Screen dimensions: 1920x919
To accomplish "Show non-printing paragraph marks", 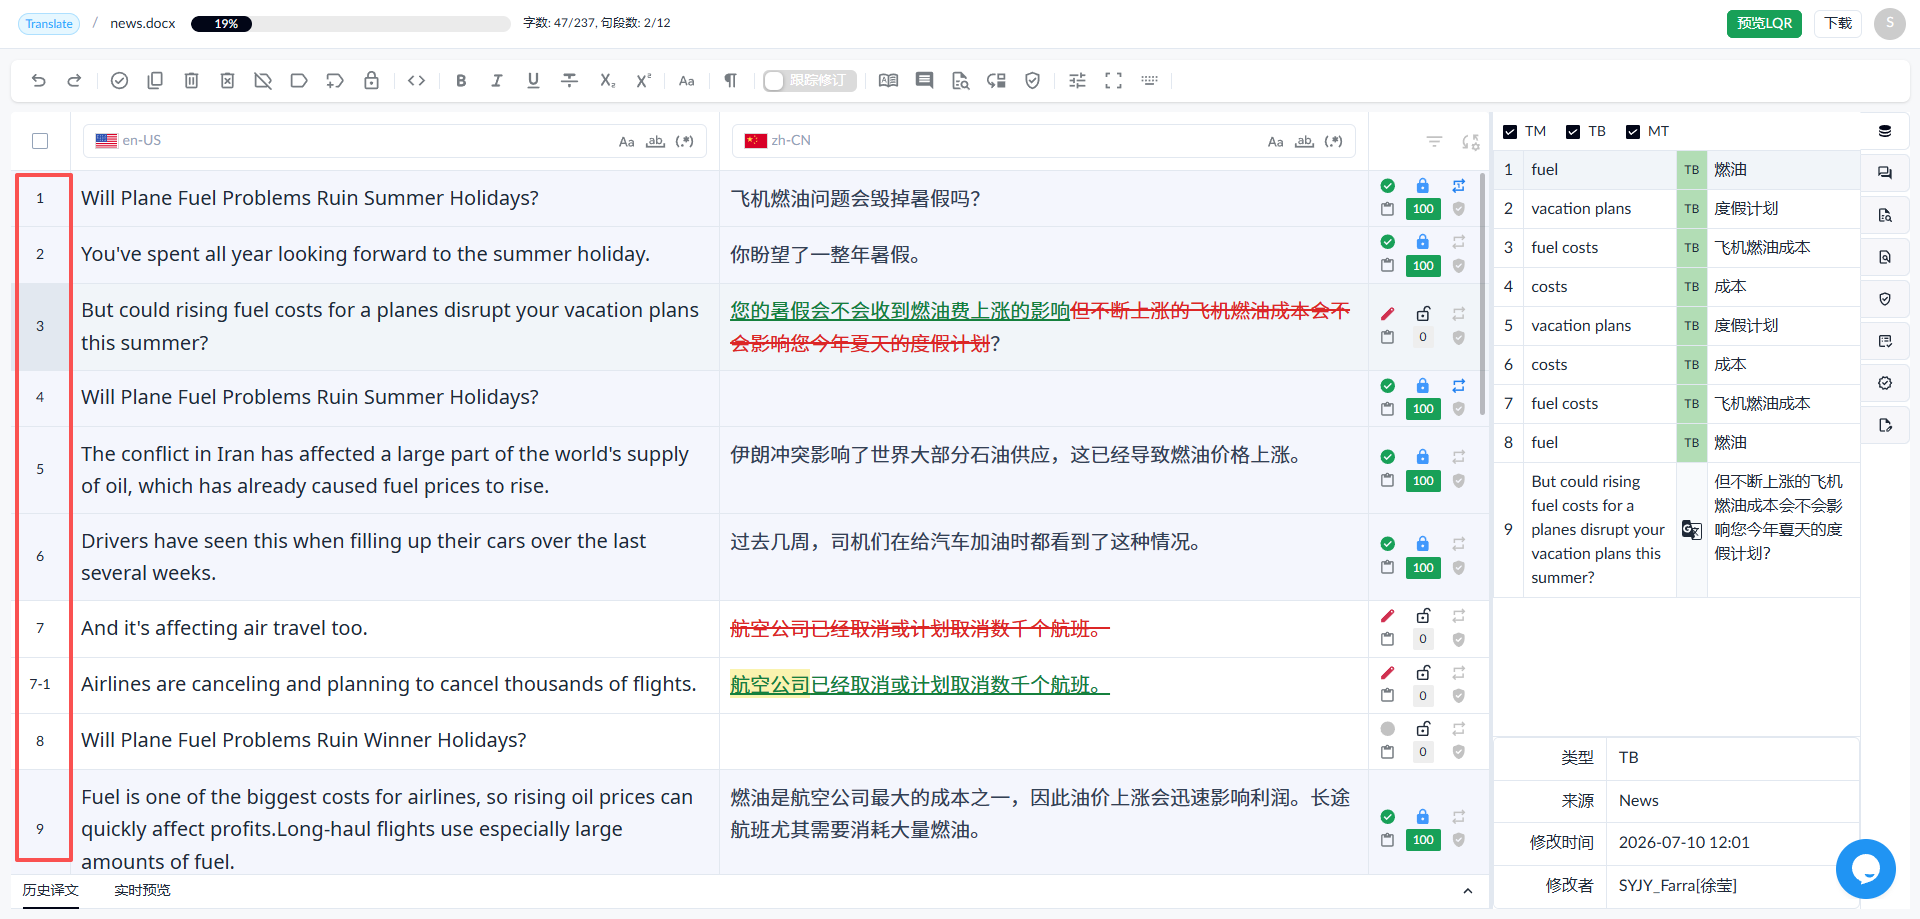I will click(x=730, y=81).
